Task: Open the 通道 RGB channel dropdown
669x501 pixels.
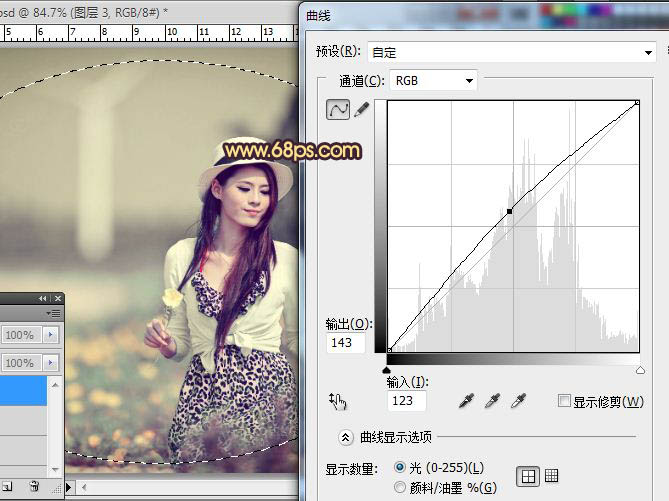Action: tap(433, 80)
